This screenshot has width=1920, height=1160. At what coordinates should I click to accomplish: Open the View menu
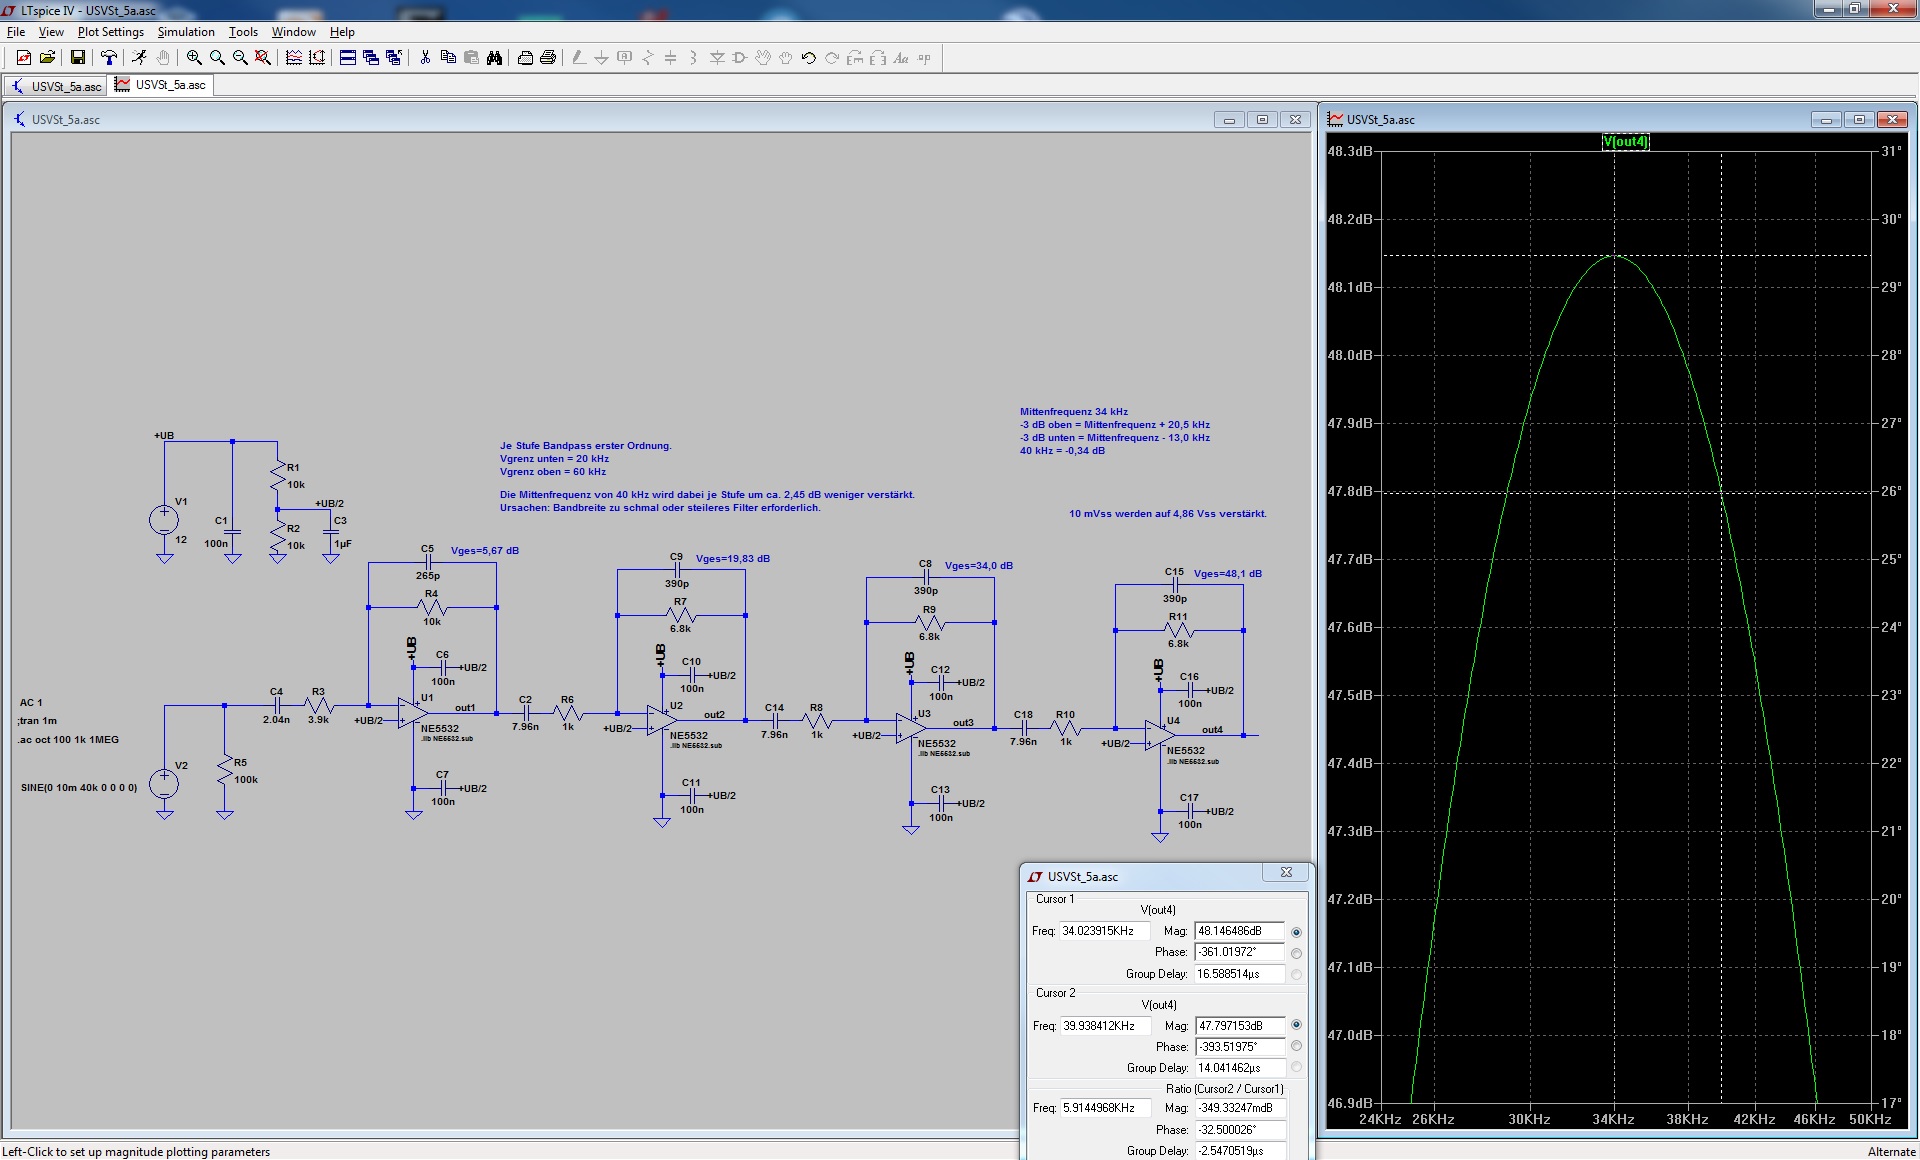point(51,32)
